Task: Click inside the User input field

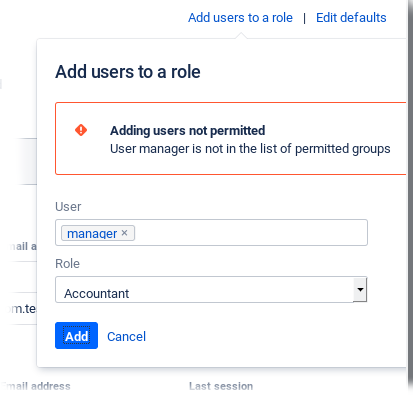Action: point(211,232)
